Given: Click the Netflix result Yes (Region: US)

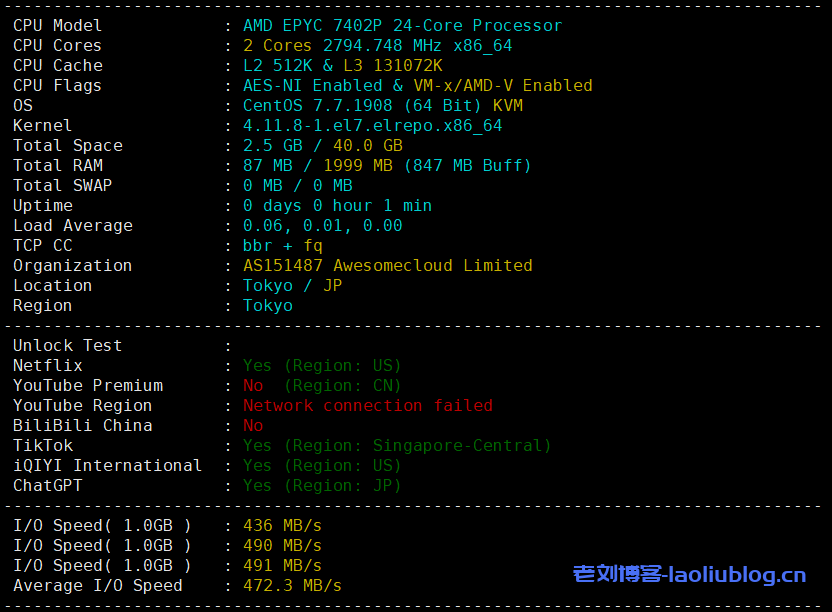Looking at the screenshot, I should click(320, 365).
